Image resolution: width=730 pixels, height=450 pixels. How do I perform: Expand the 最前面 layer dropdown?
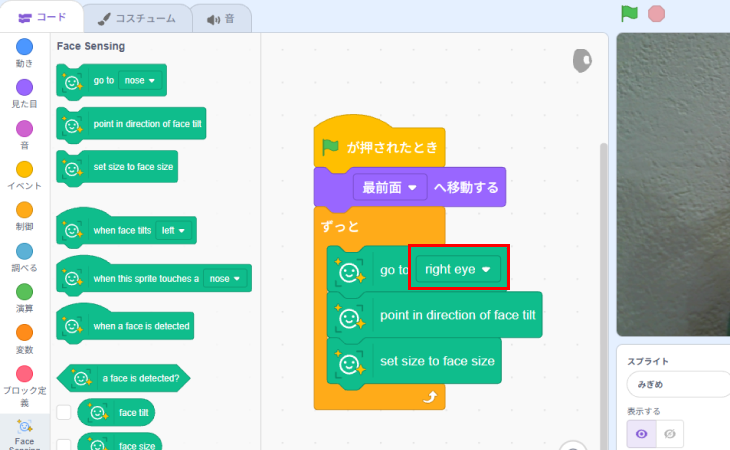(x=389, y=187)
